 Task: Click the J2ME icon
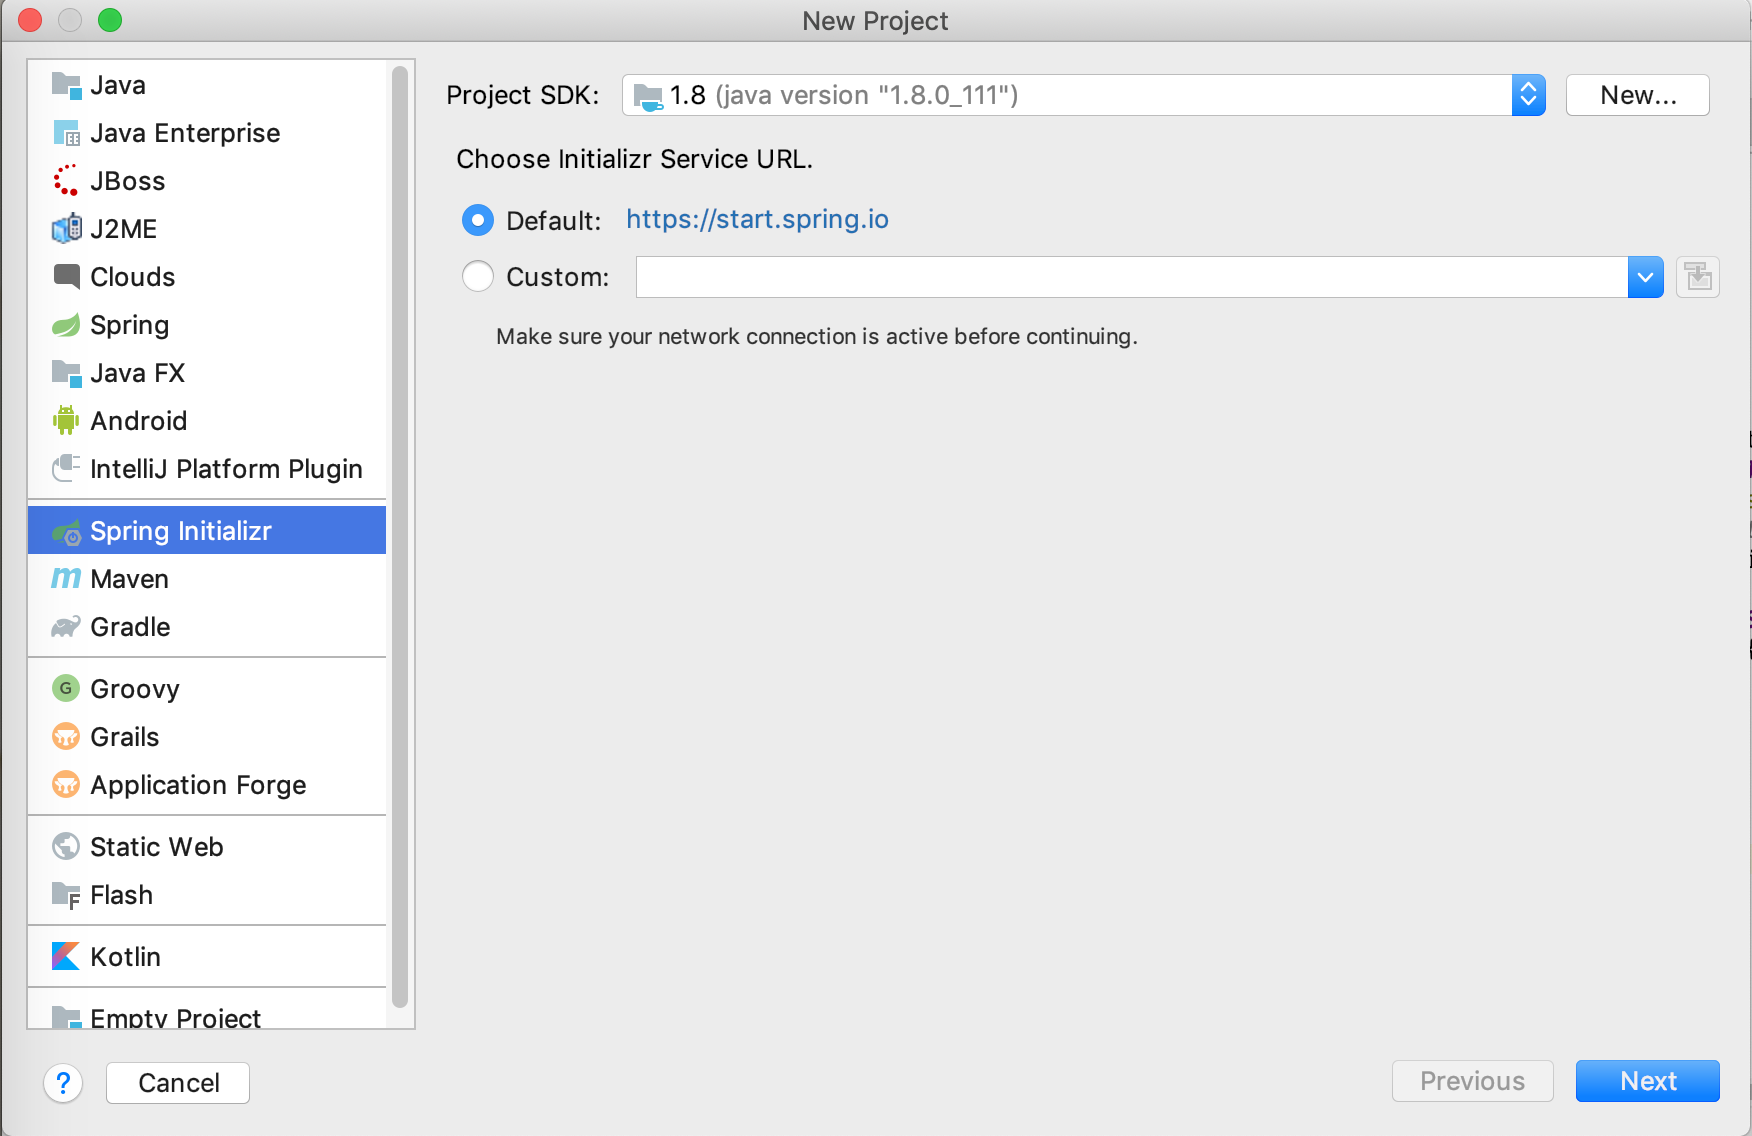coord(66,229)
